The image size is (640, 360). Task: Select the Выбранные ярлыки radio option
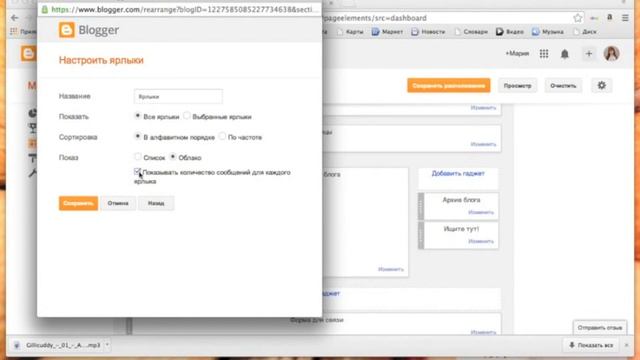click(x=187, y=116)
